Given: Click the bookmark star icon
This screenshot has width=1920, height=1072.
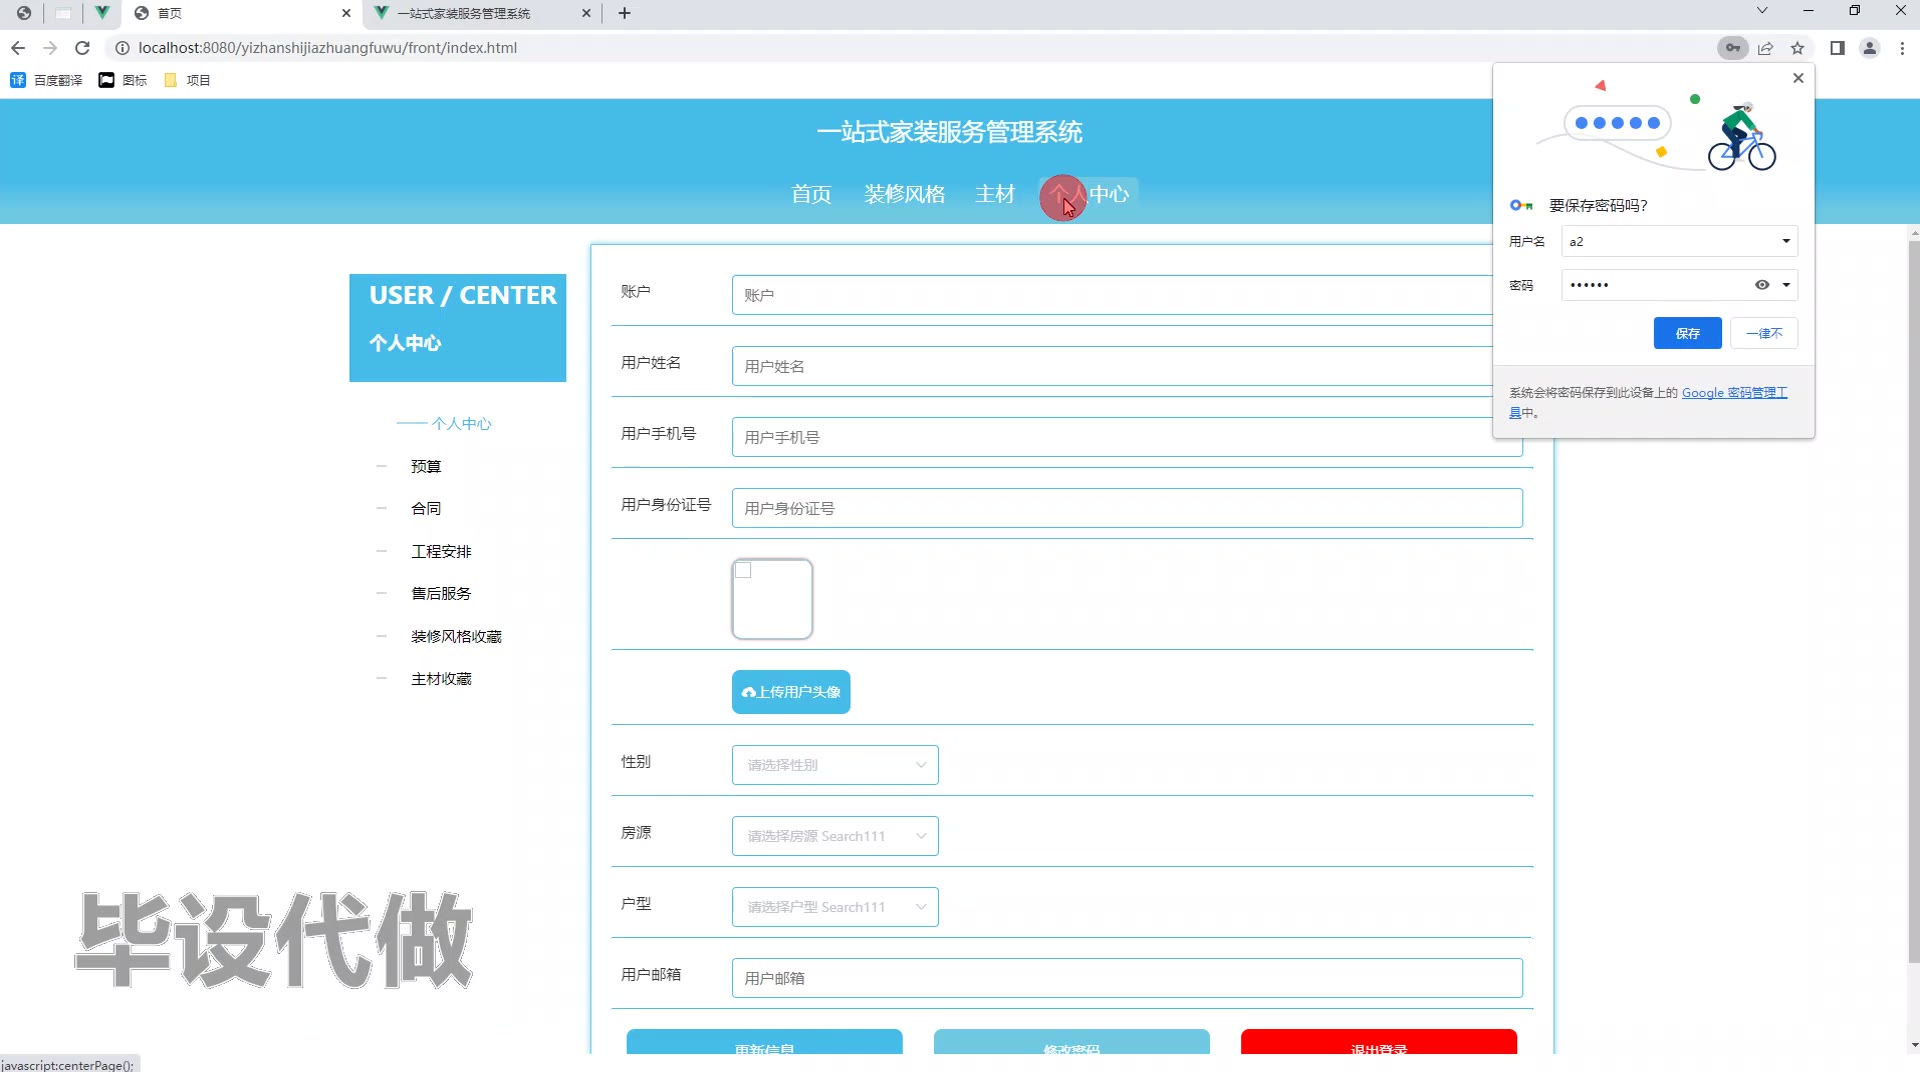Looking at the screenshot, I should [1797, 48].
